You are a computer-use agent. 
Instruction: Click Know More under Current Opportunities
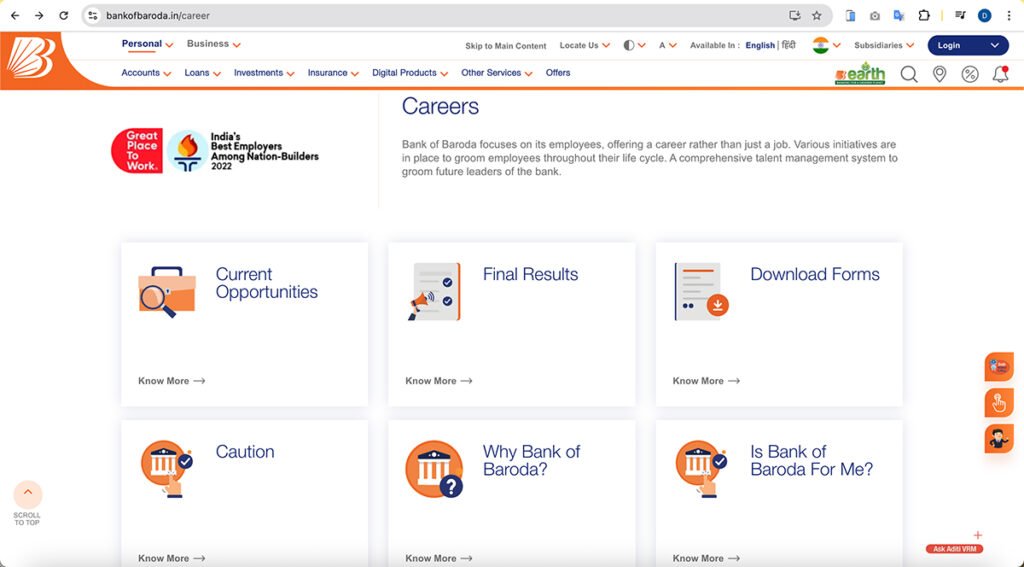(x=172, y=381)
